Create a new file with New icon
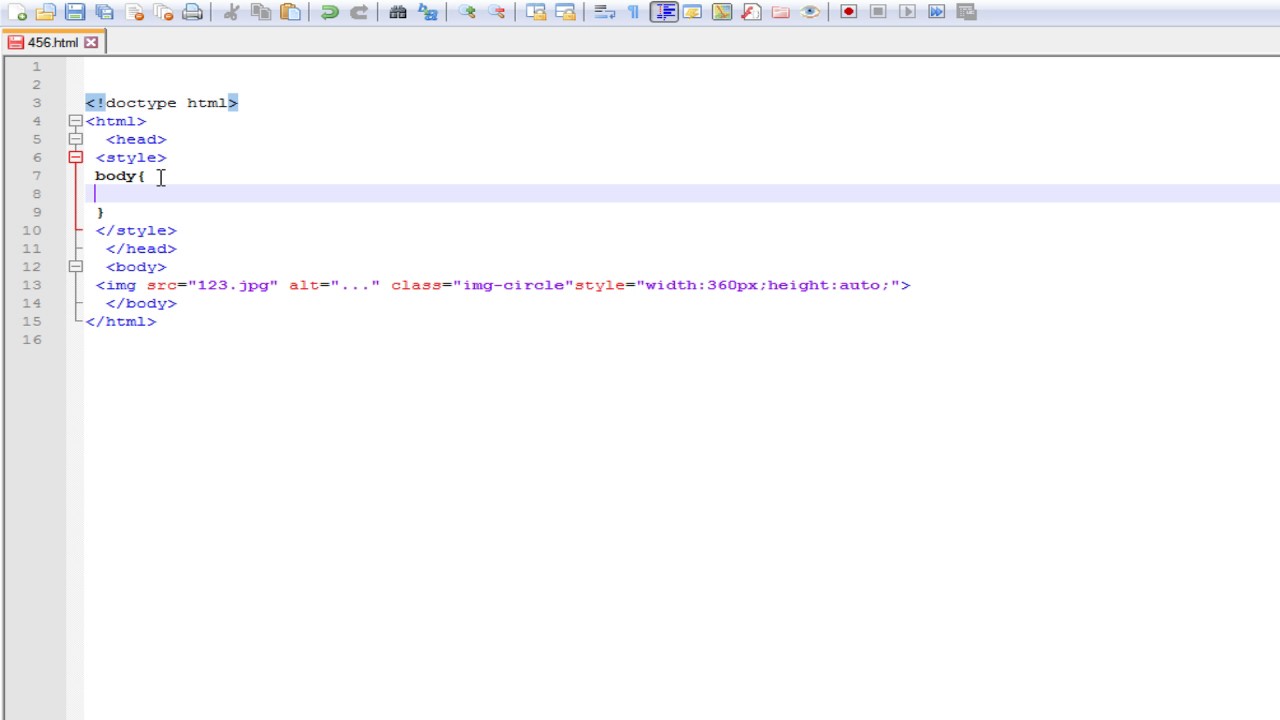The width and height of the screenshot is (1280, 720). click(17, 12)
